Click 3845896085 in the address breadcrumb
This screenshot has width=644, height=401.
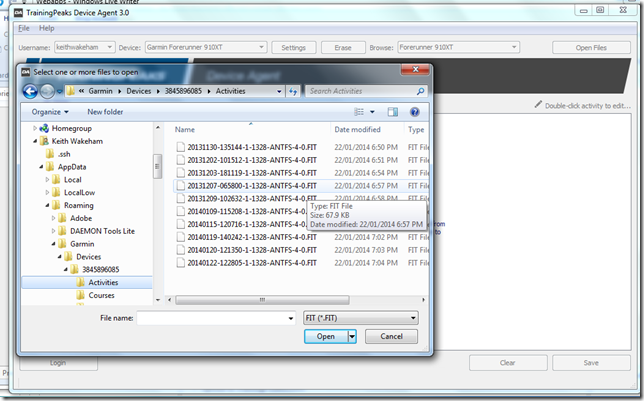[x=183, y=91]
